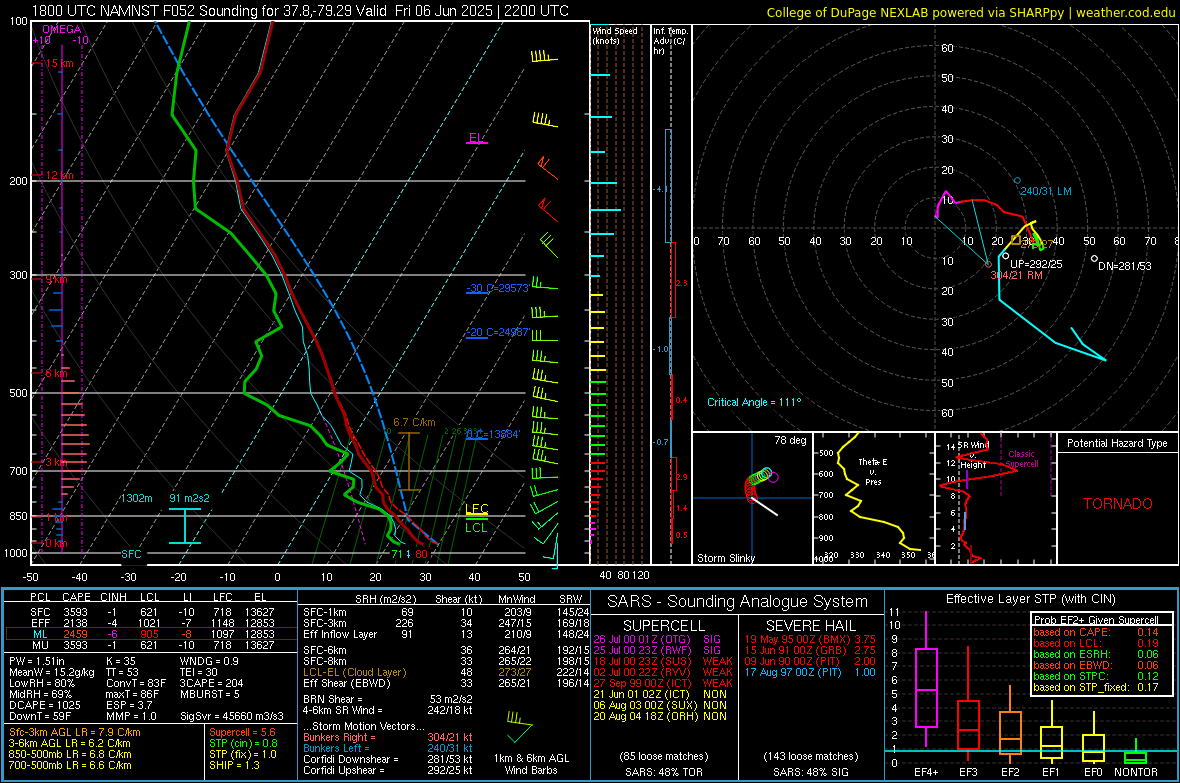Screen dimensions: 1180x783
Task: Click the wind barb icon above the caption
Action: pyautogui.click(x=519, y=726)
